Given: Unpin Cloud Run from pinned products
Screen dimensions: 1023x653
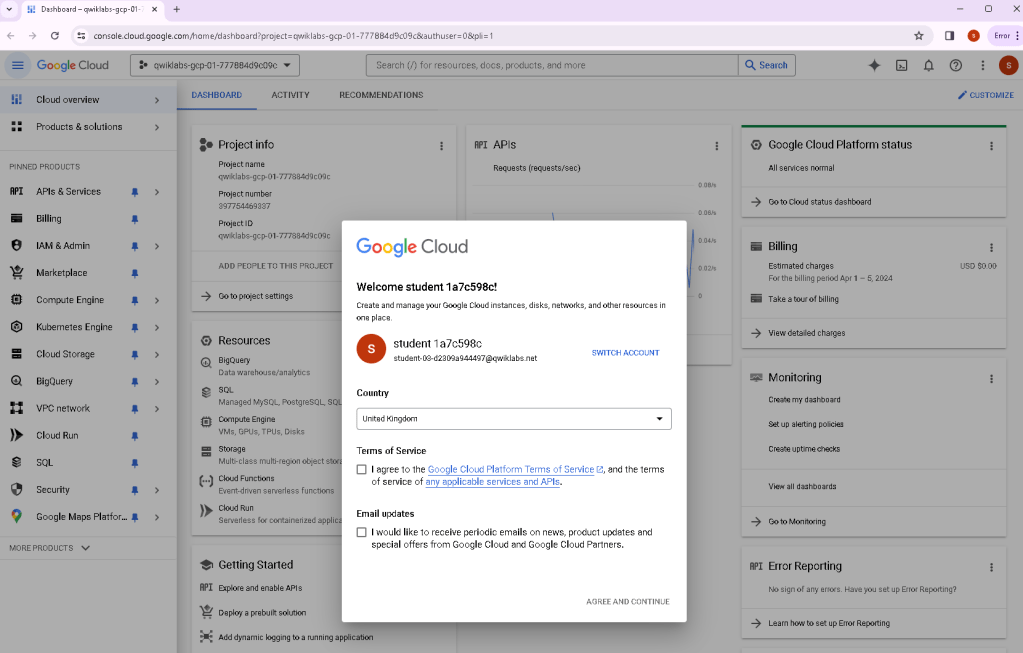Looking at the screenshot, I should 135,436.
